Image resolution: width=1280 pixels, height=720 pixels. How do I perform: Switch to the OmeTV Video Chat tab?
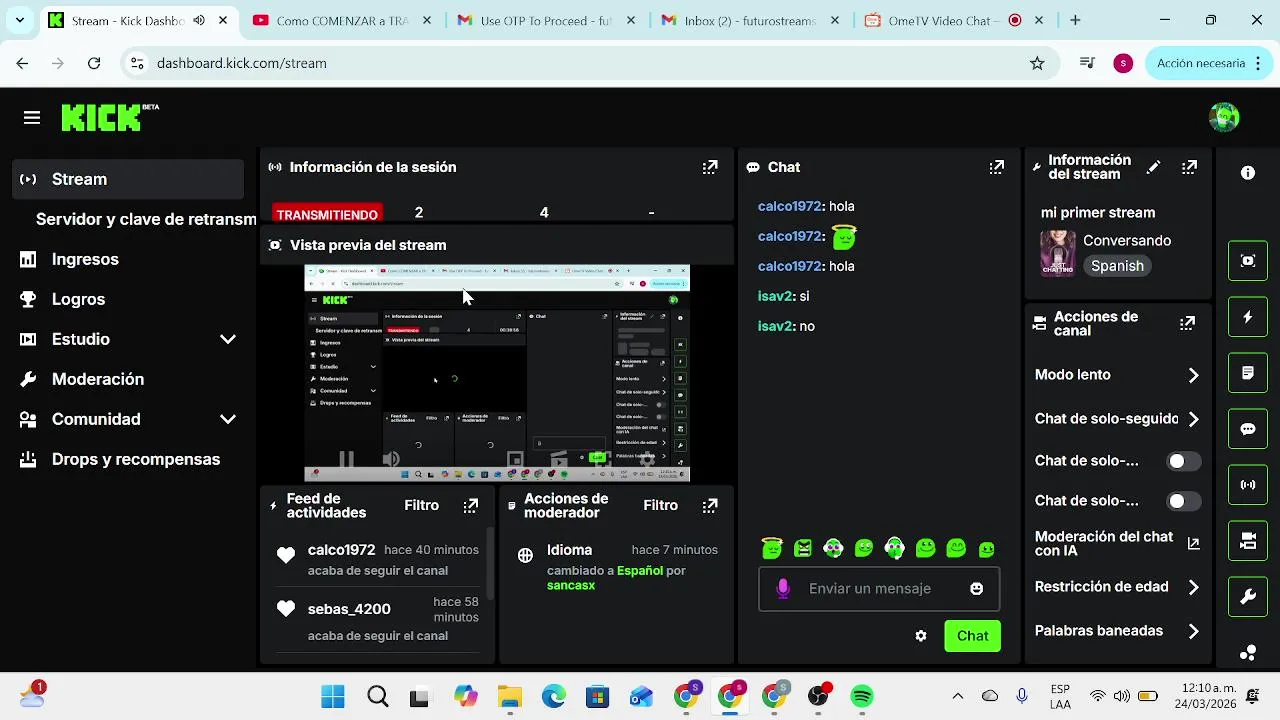click(952, 20)
